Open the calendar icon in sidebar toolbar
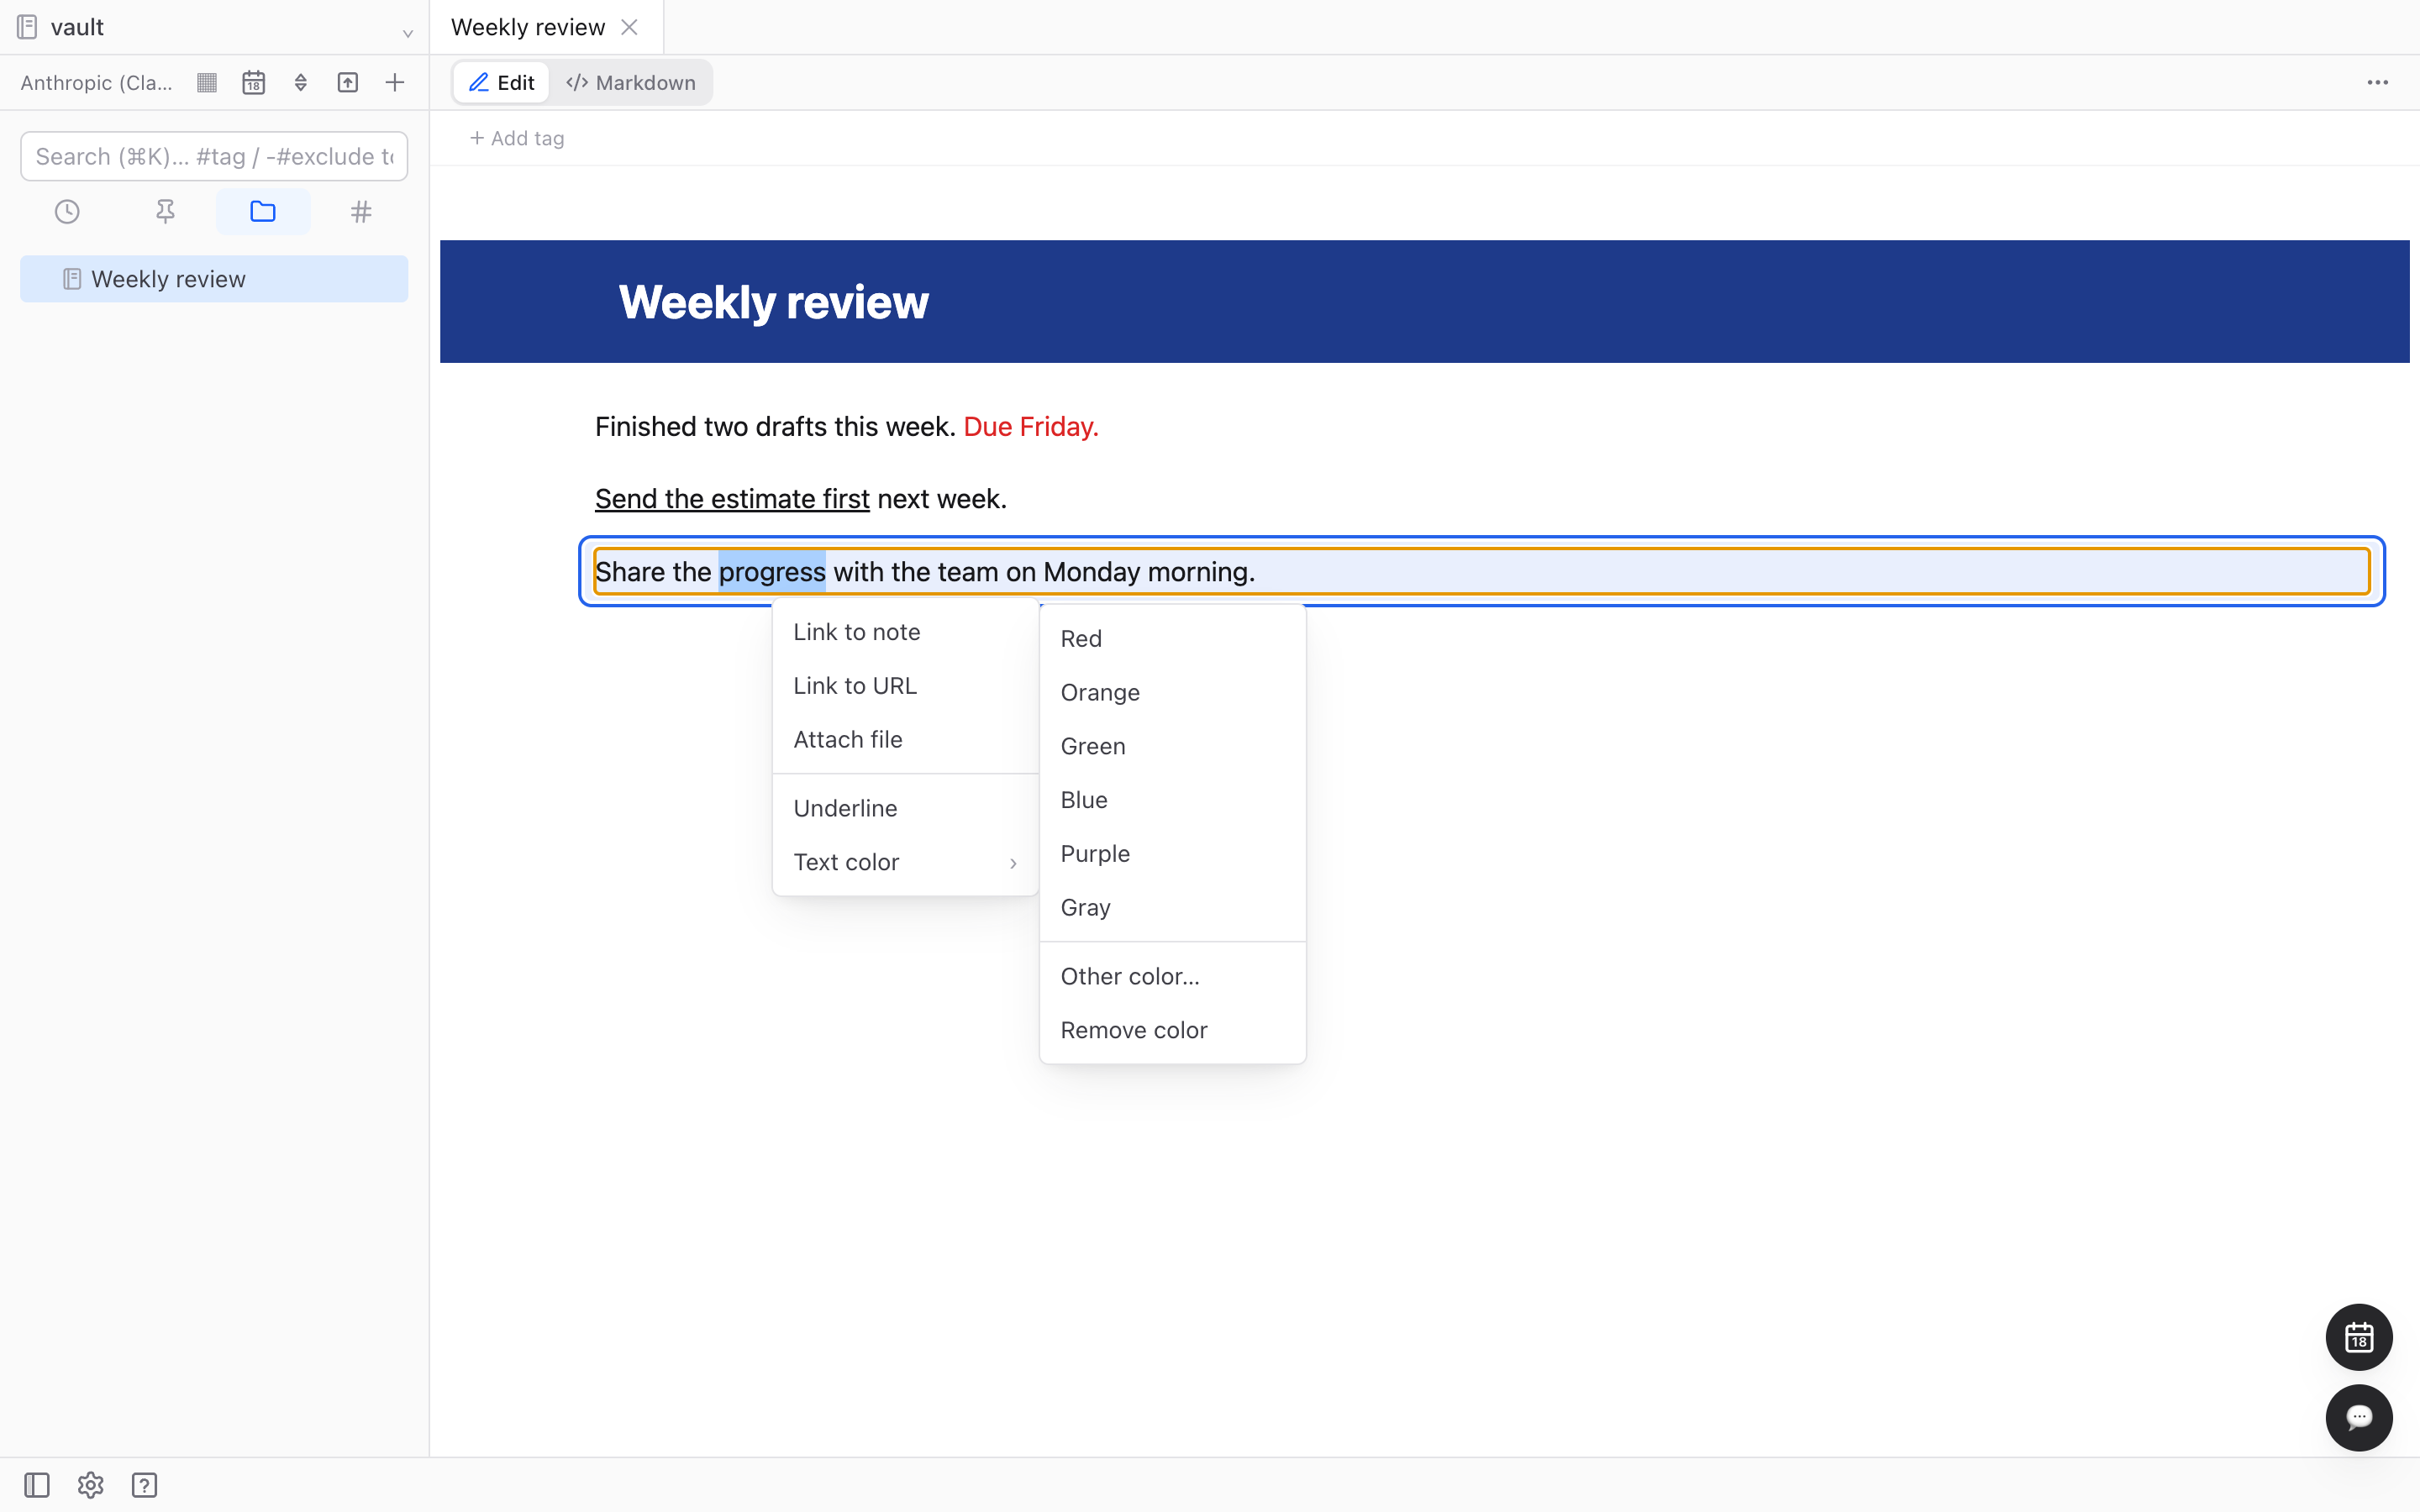 [x=254, y=82]
